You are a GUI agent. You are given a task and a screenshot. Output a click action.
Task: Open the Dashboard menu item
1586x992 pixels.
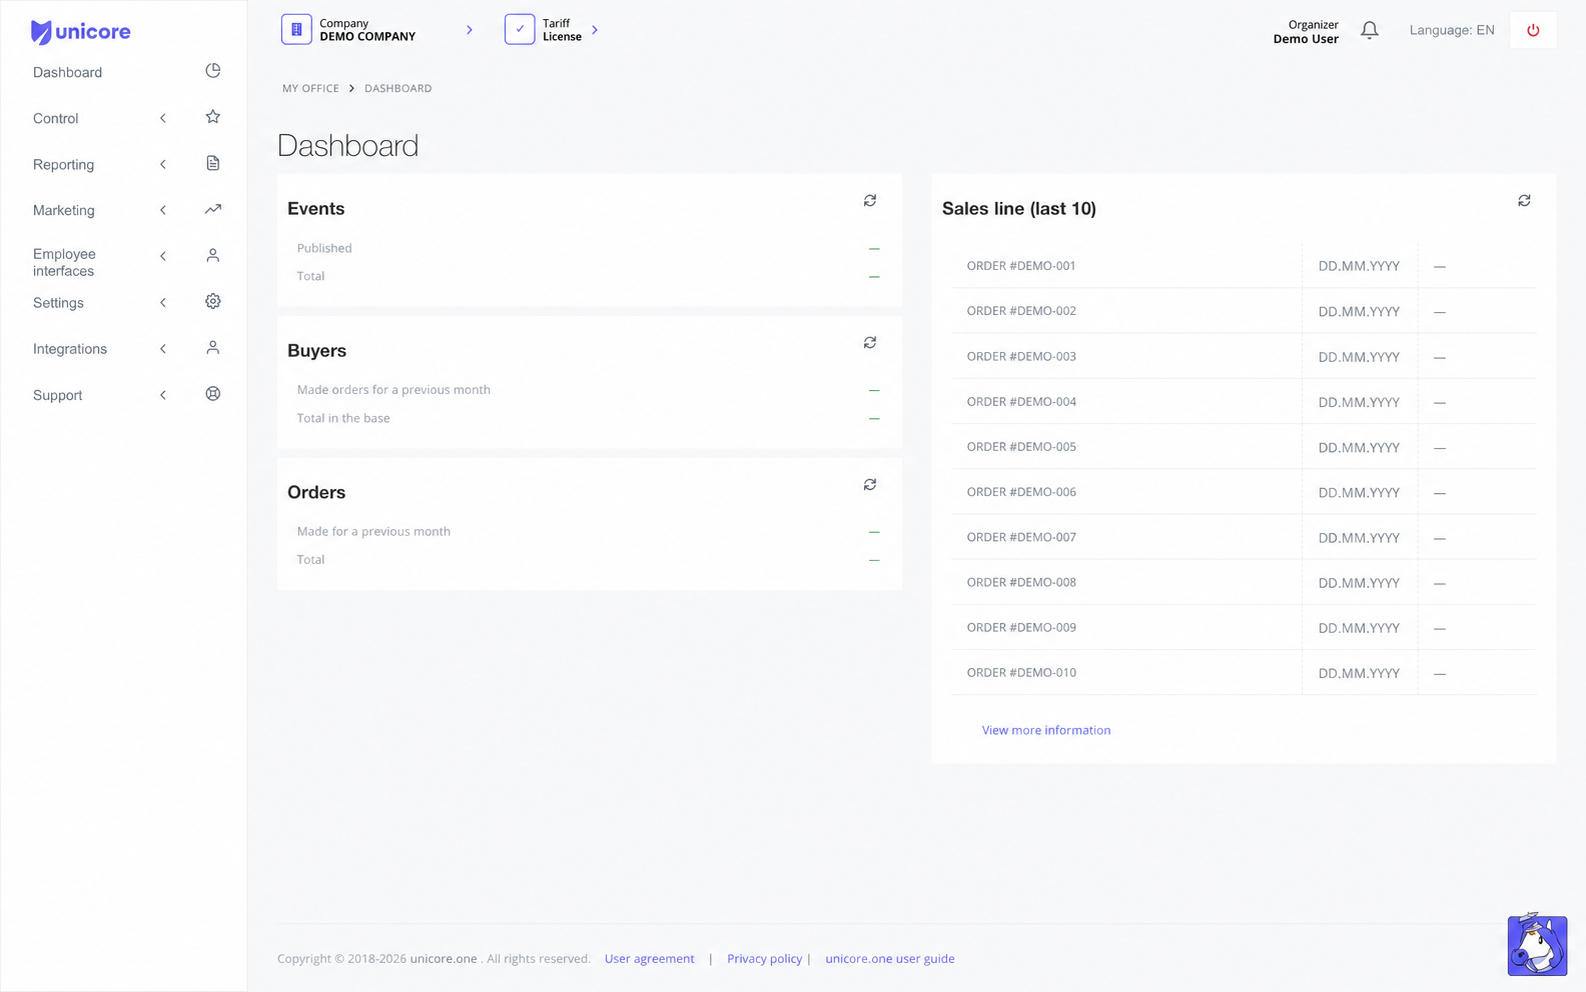point(67,72)
